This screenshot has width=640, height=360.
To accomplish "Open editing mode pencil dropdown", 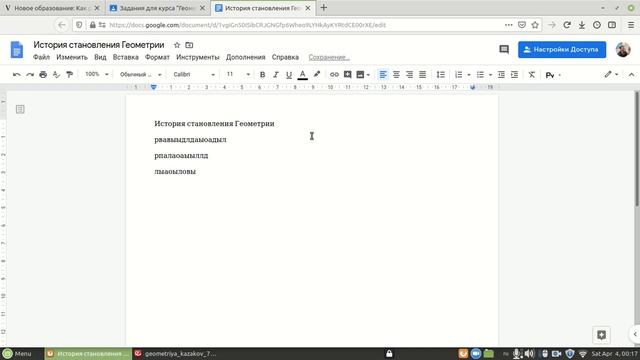I will click(611, 74).
